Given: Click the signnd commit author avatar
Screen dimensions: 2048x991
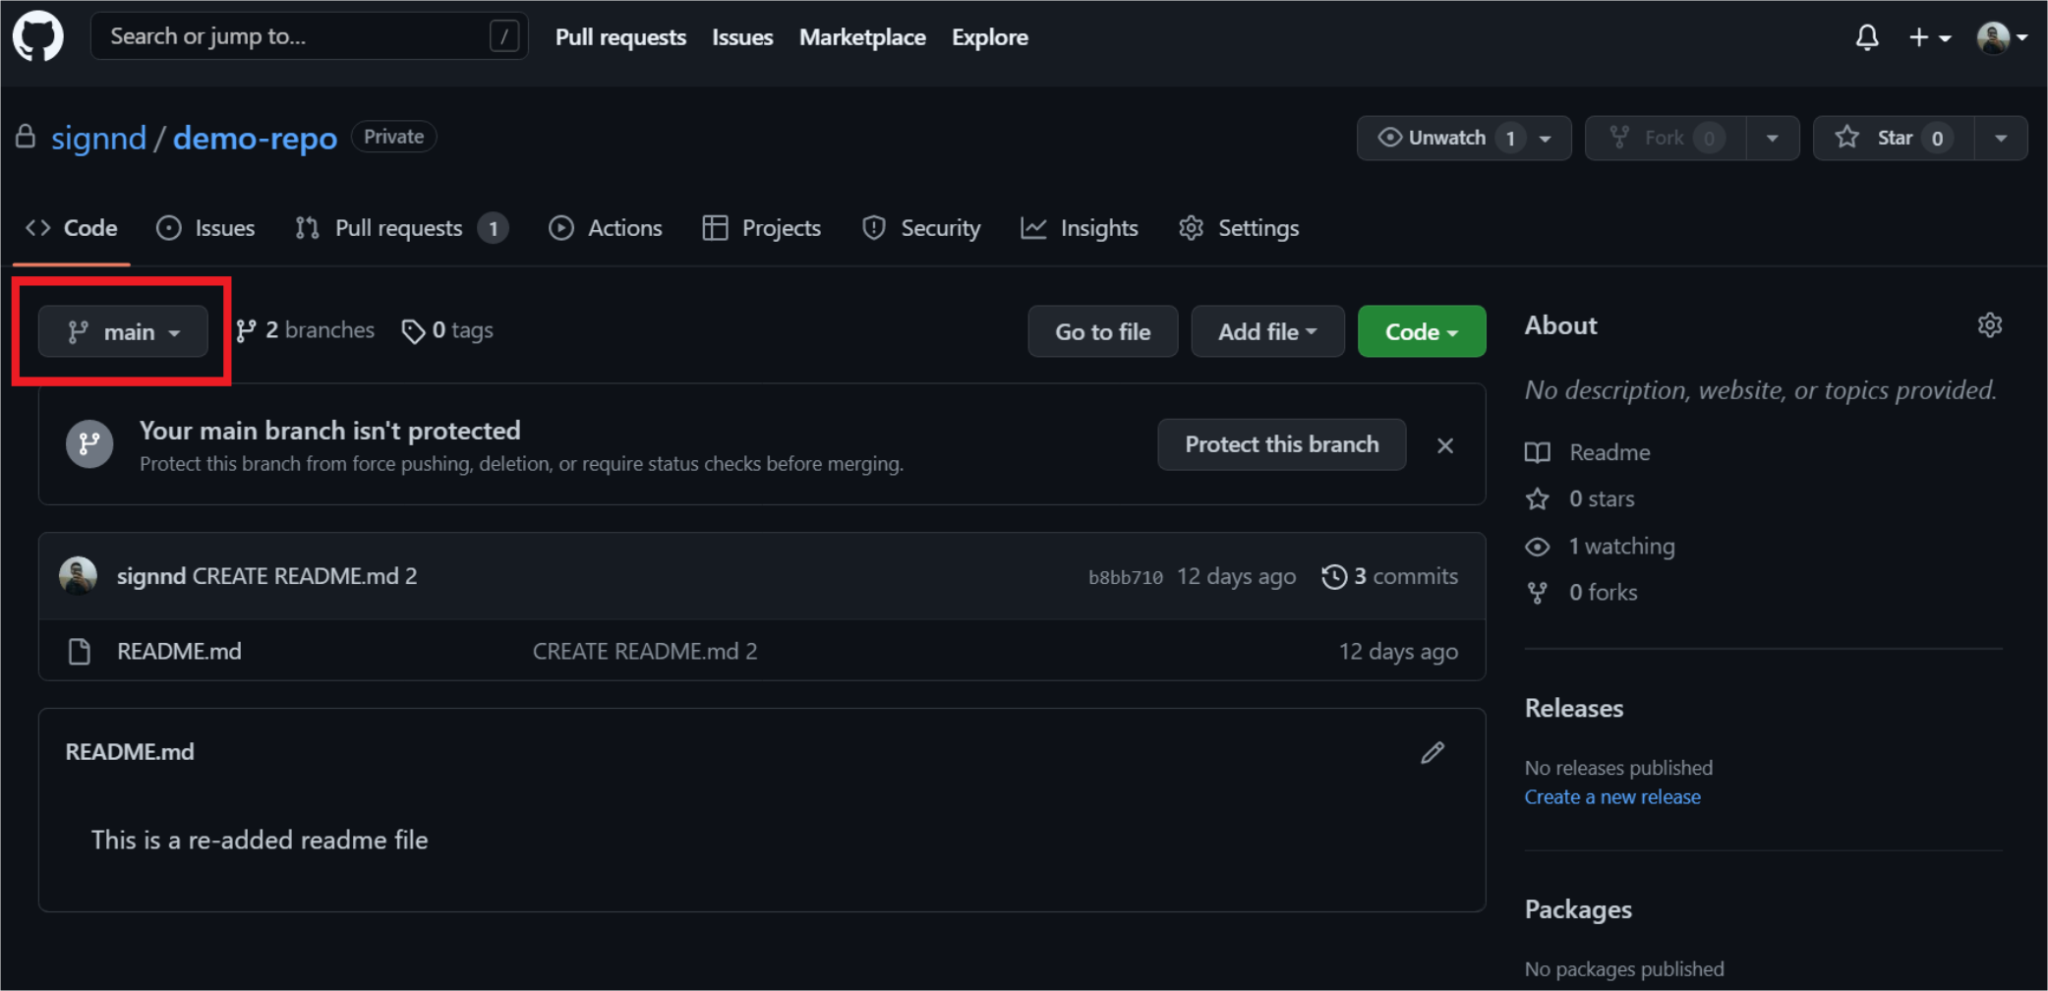Looking at the screenshot, I should (78, 576).
